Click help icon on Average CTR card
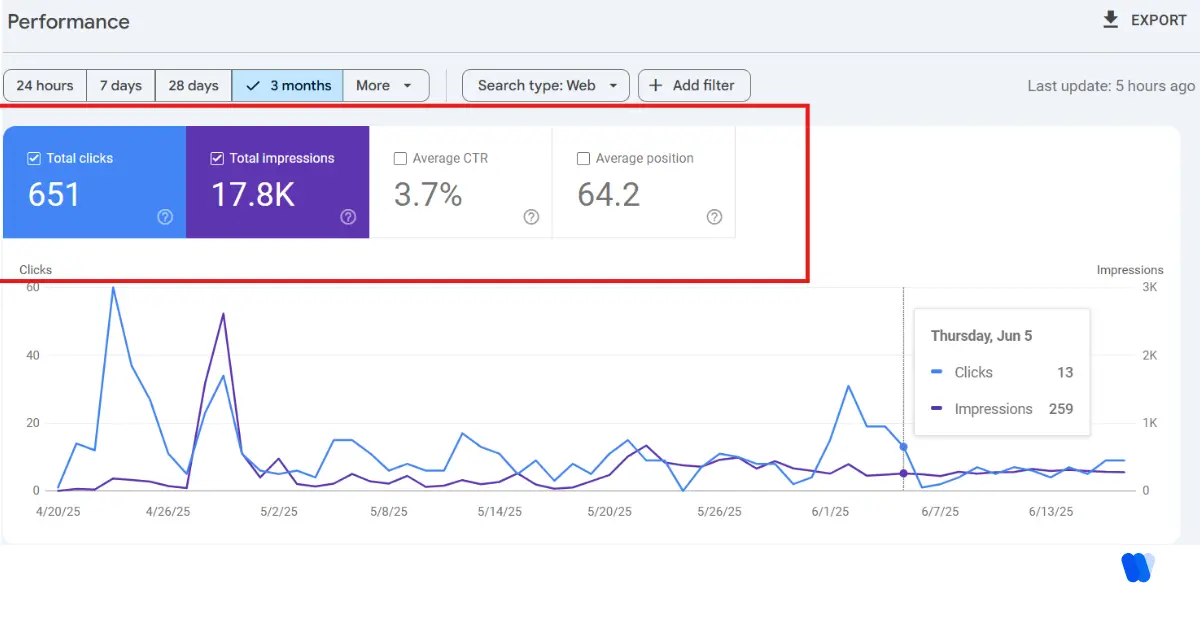The width and height of the screenshot is (1200, 630). 531,217
